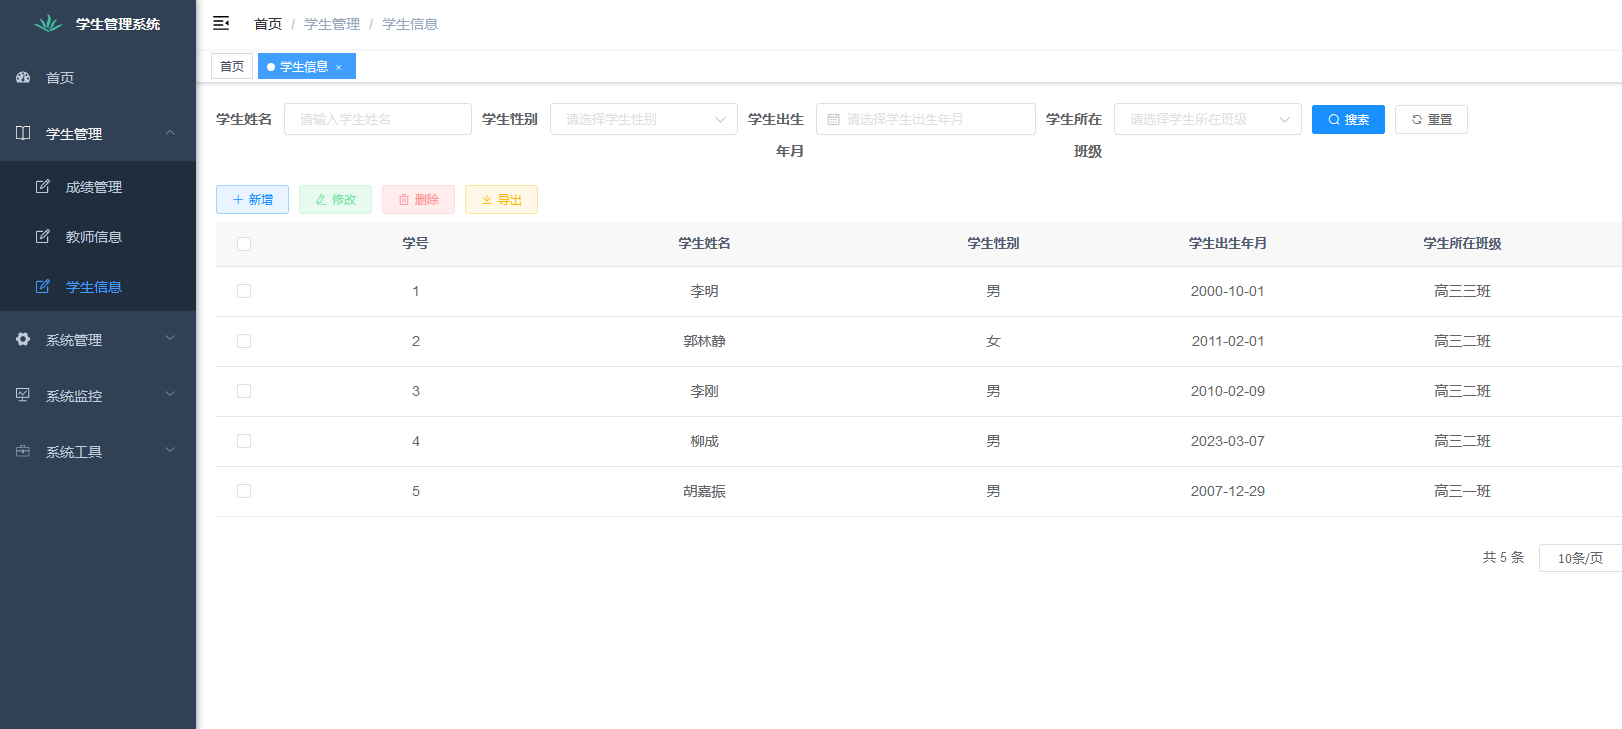Open the 学生性别 gender dropdown
The image size is (1622, 729).
(644, 119)
